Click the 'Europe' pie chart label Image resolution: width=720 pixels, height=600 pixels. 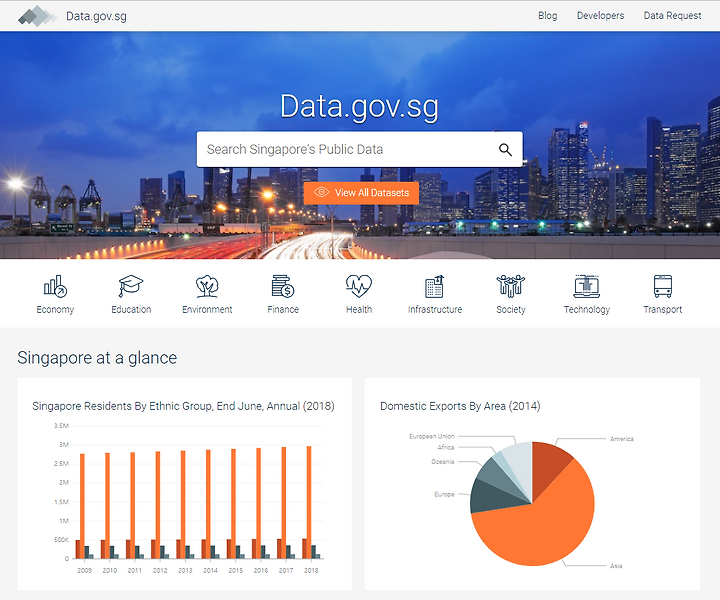(444, 494)
